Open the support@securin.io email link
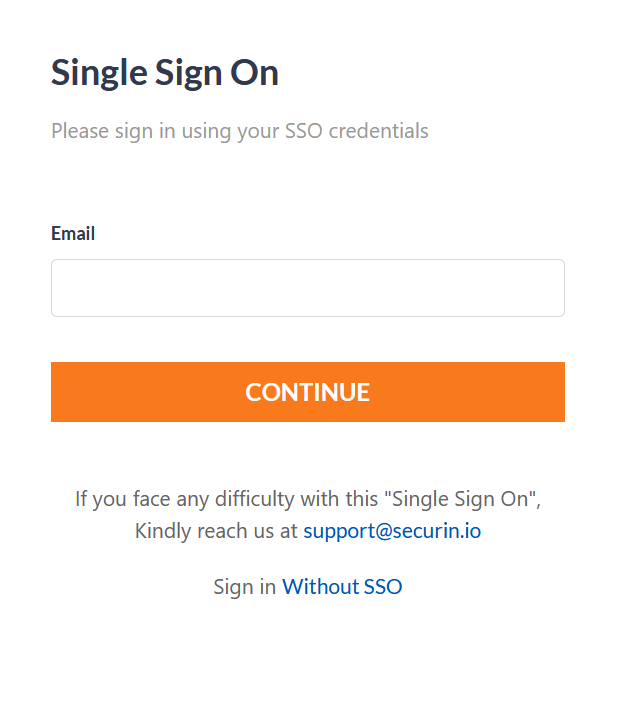The width and height of the screenshot is (618, 712). click(392, 531)
